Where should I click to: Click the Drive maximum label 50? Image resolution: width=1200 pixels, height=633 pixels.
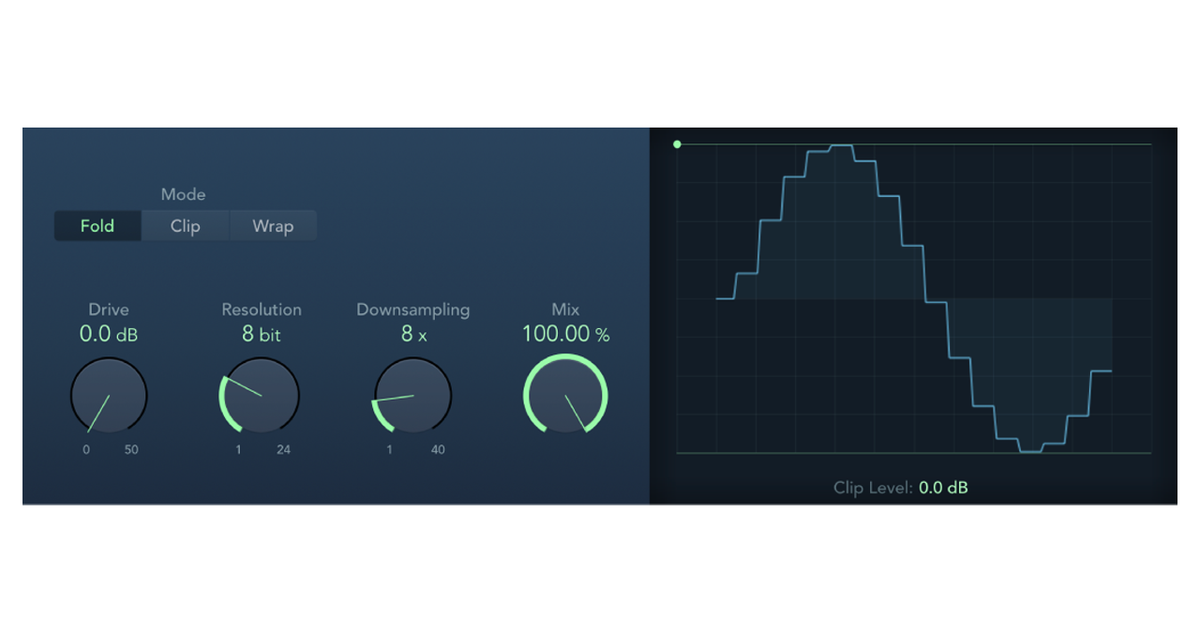(x=131, y=449)
